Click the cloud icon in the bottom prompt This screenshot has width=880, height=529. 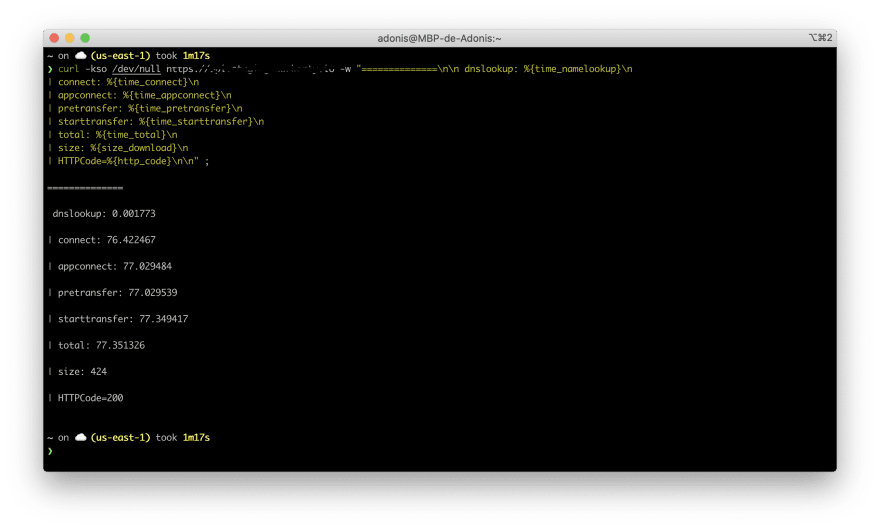81,437
